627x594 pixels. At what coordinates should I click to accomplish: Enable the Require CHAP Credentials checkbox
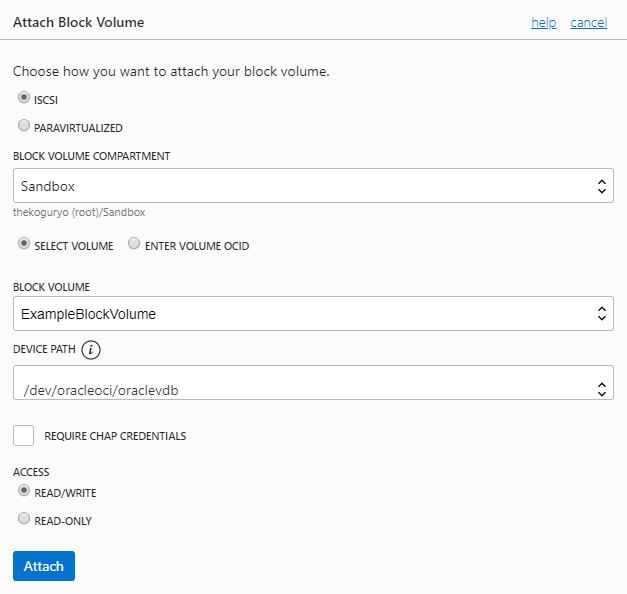(x=24, y=435)
